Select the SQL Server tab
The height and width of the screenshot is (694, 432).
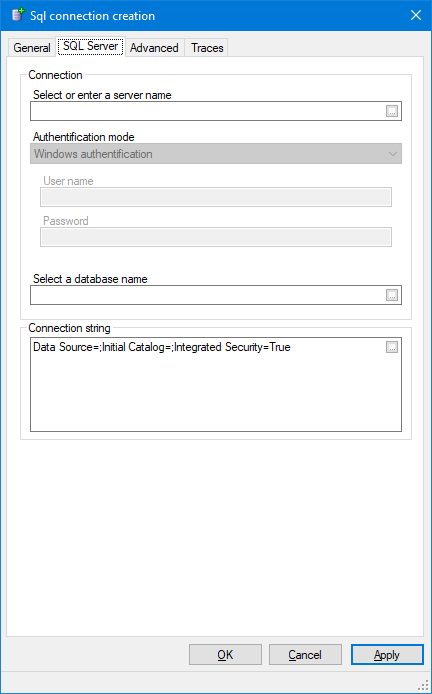(90, 46)
